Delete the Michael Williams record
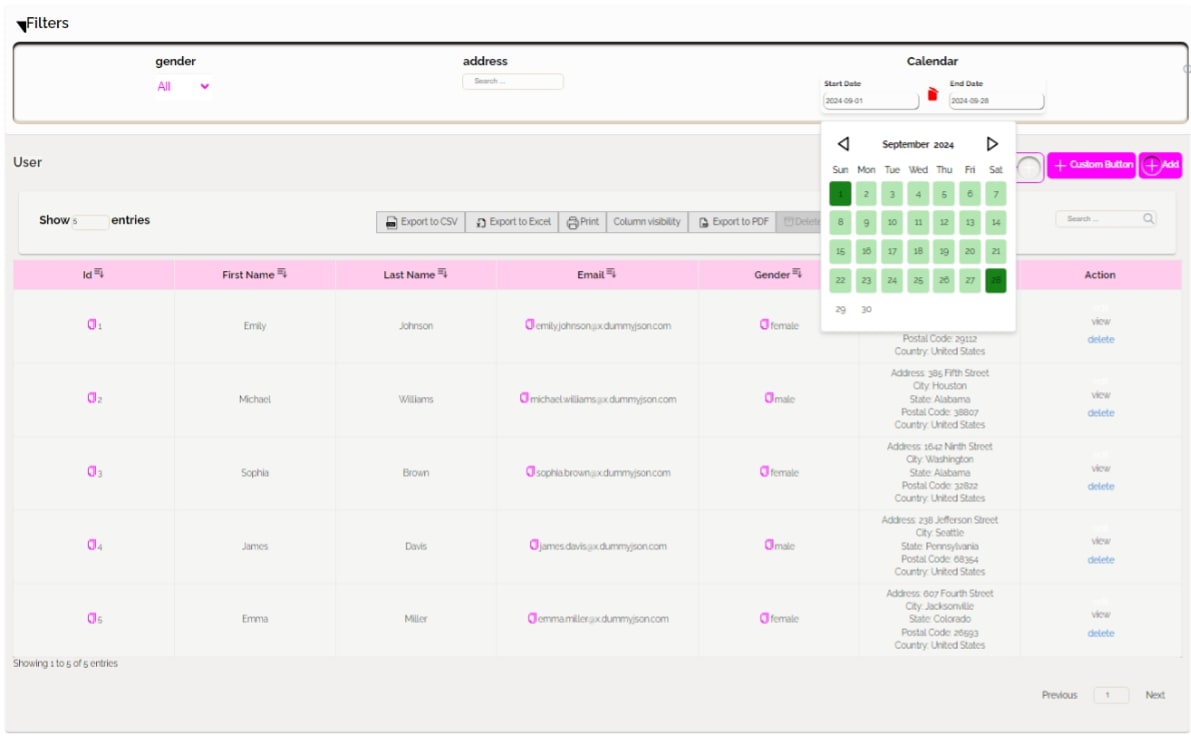The width and height of the screenshot is (1191, 736). tap(1101, 411)
